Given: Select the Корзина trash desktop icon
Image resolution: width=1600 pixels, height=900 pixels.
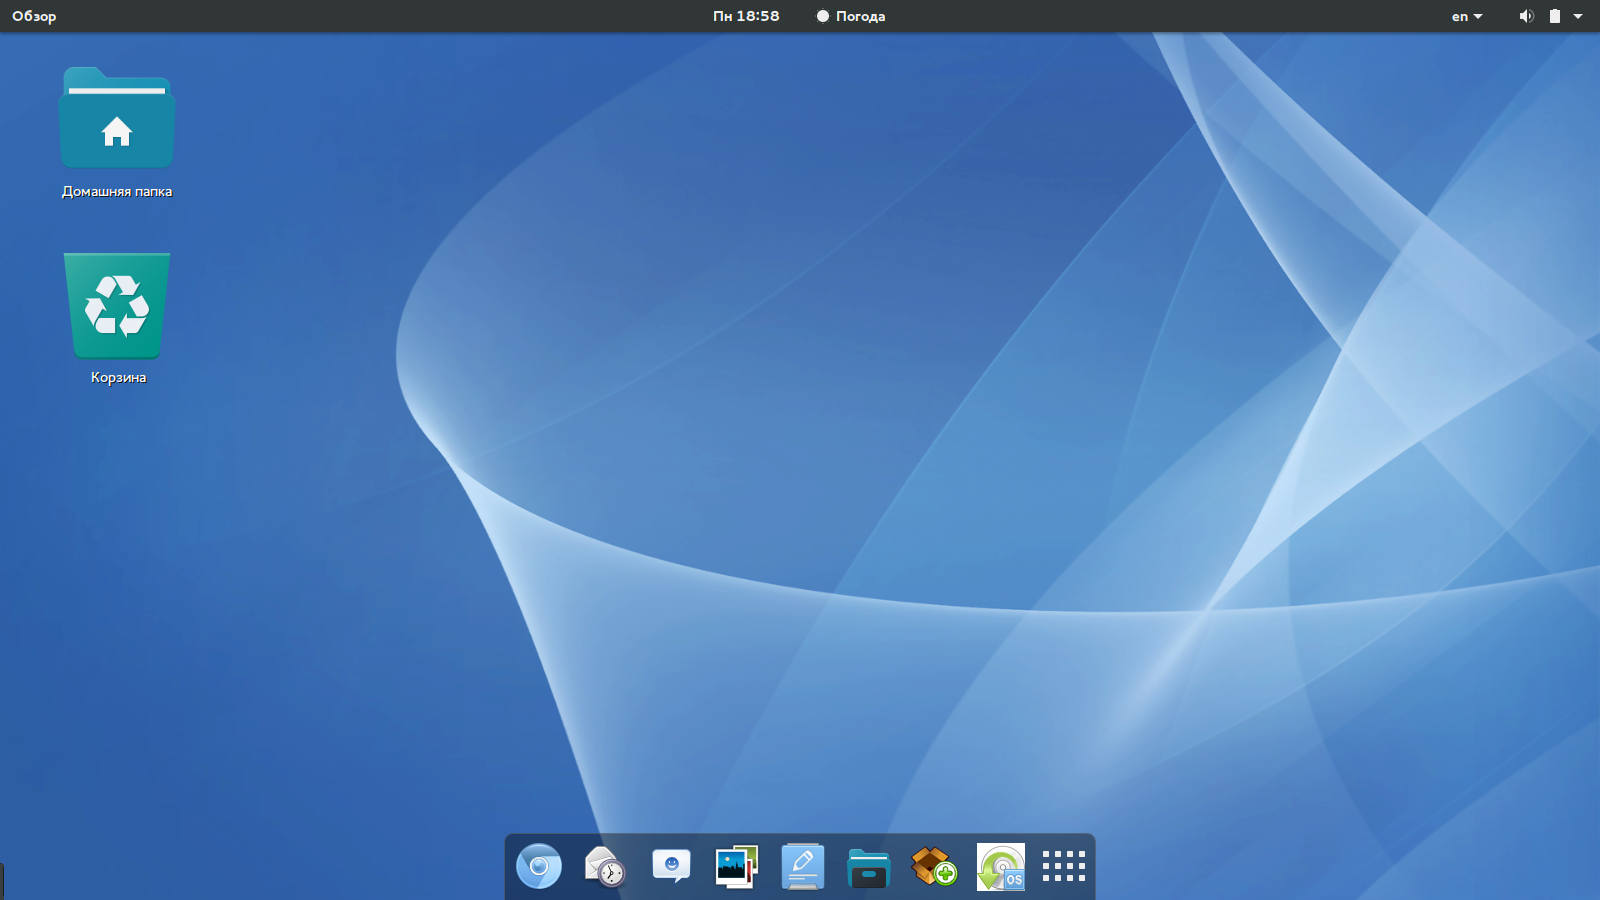Looking at the screenshot, I should pyautogui.click(x=117, y=306).
